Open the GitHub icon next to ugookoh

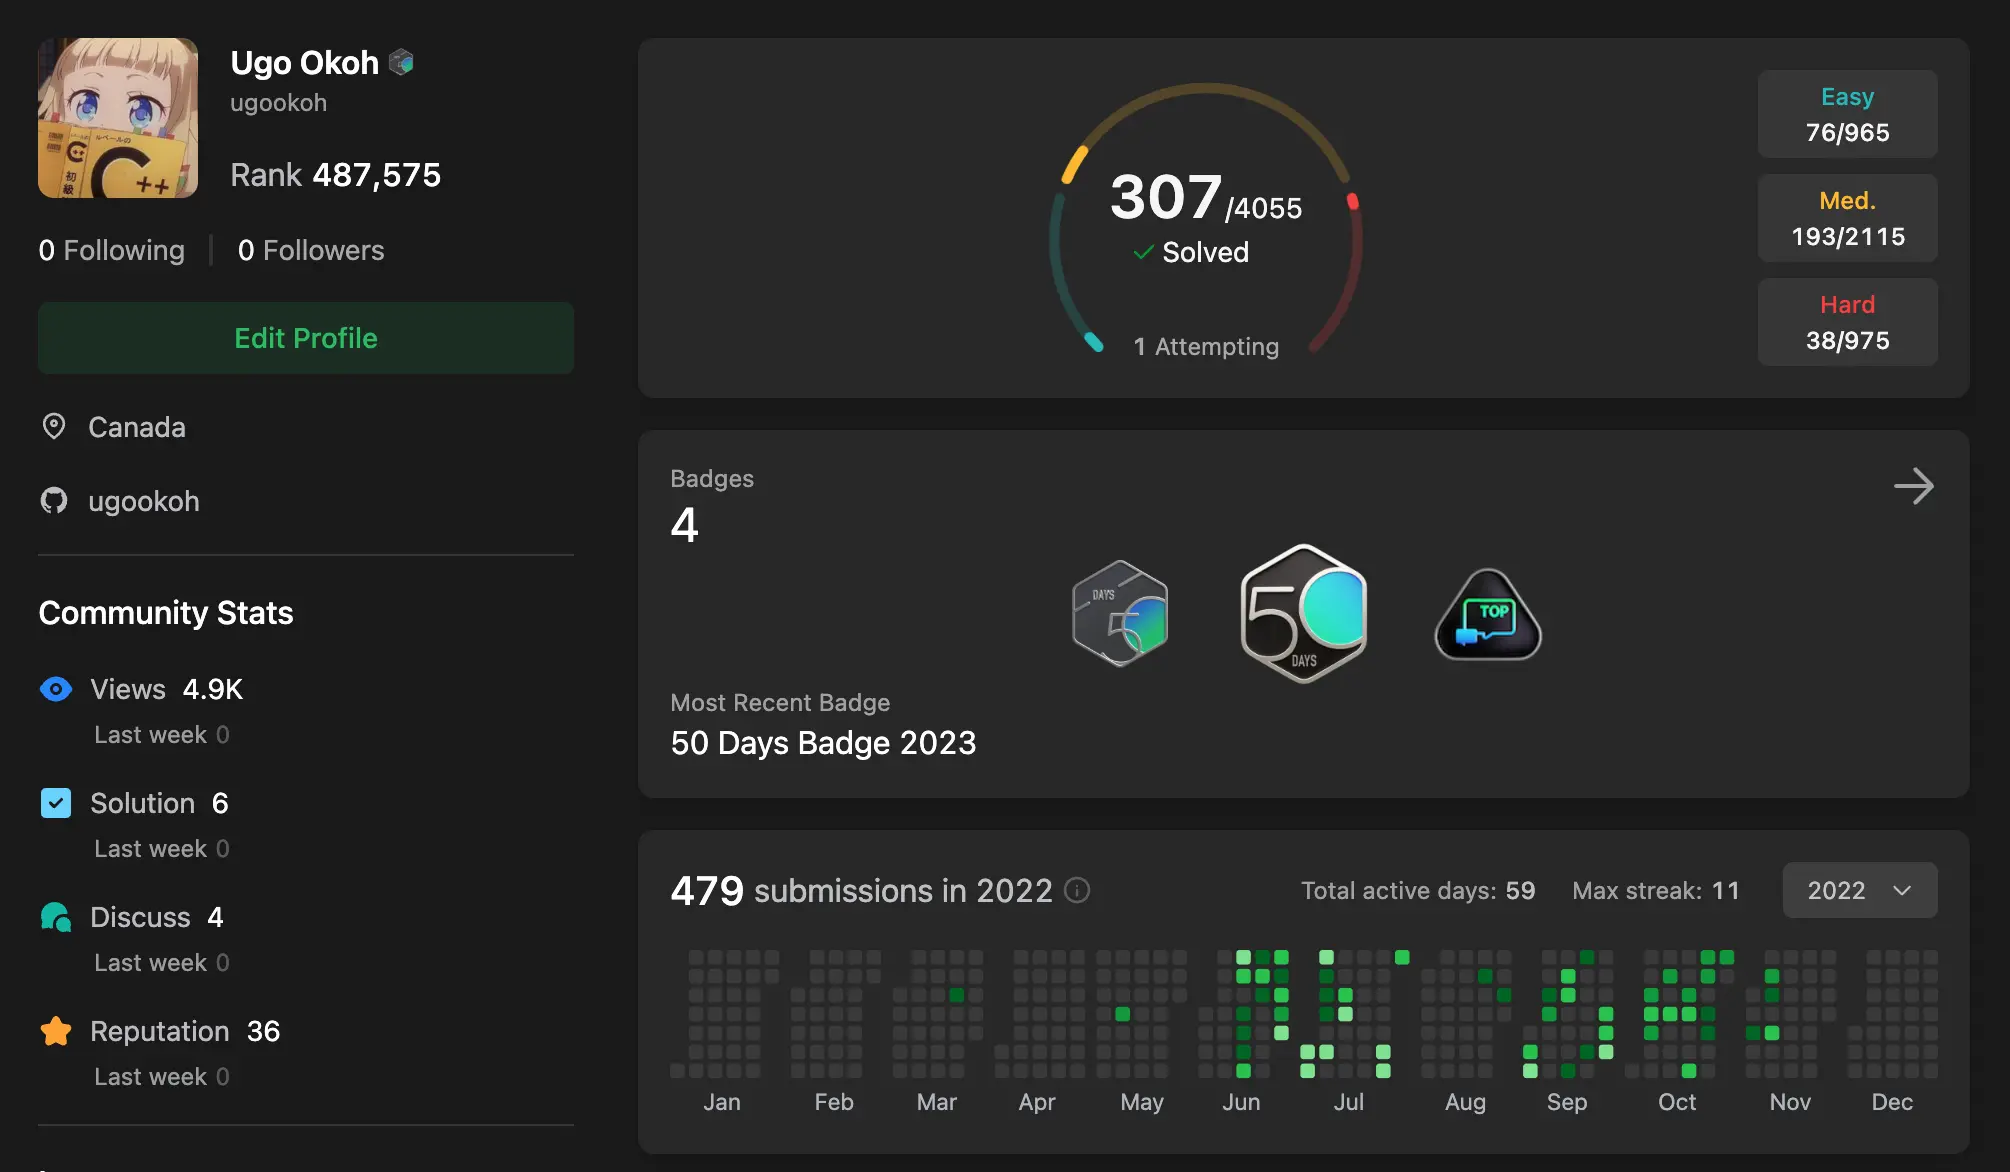(54, 500)
